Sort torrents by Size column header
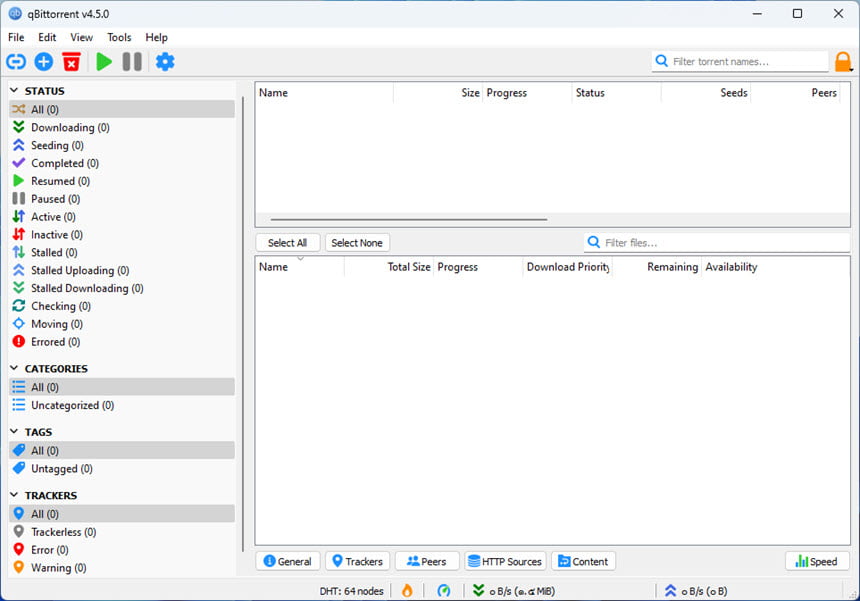Viewport: 860px width, 601px height. pyautogui.click(x=438, y=93)
